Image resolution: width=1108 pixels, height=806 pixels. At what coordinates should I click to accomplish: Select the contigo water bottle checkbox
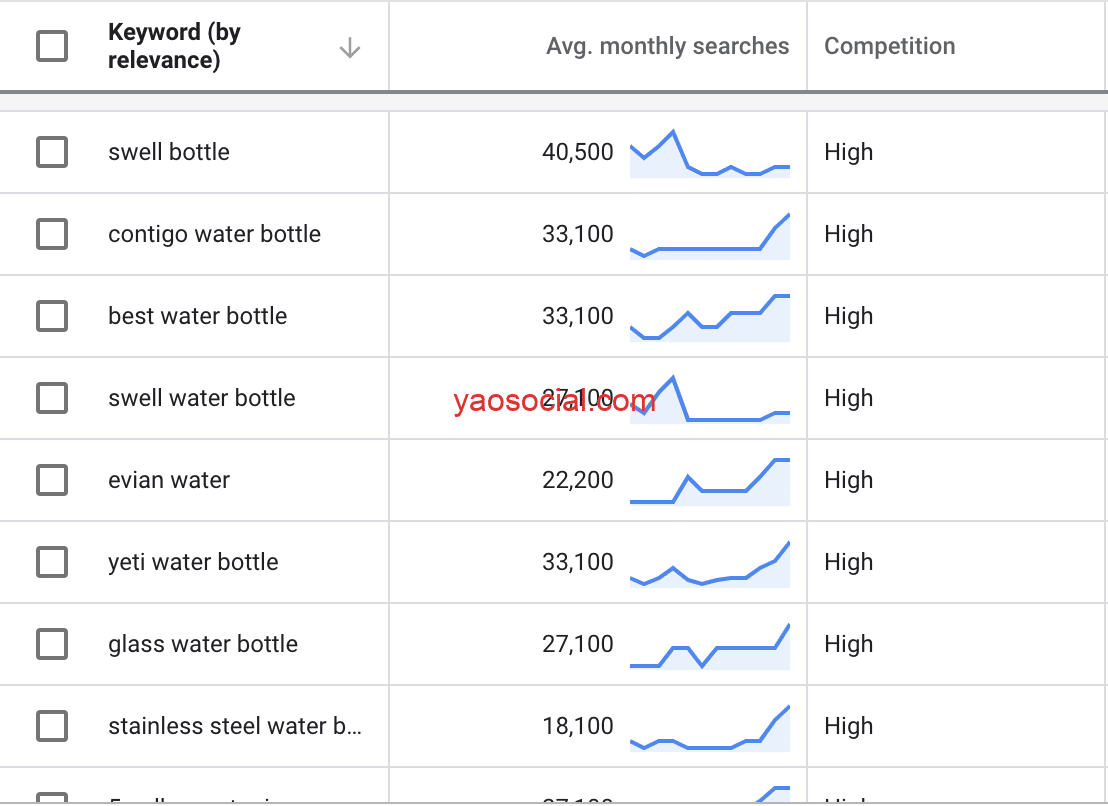(52, 234)
